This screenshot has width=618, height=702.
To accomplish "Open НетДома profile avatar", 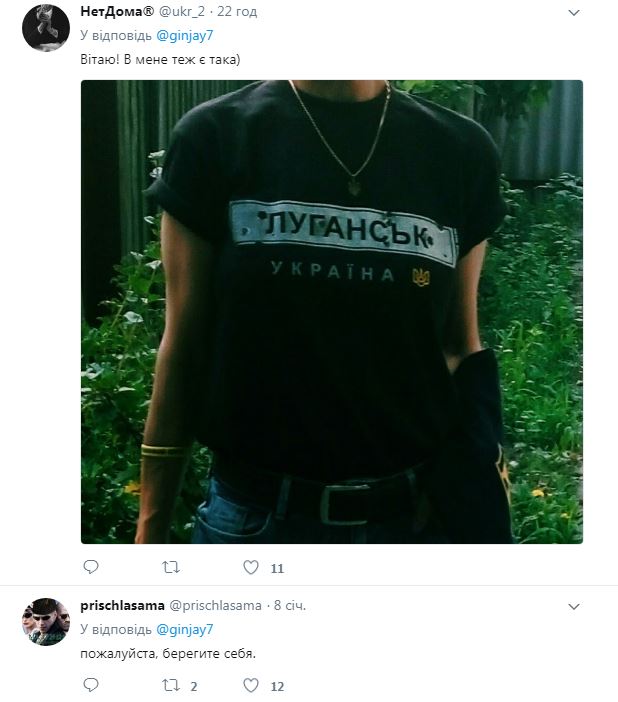I will [x=46, y=28].
